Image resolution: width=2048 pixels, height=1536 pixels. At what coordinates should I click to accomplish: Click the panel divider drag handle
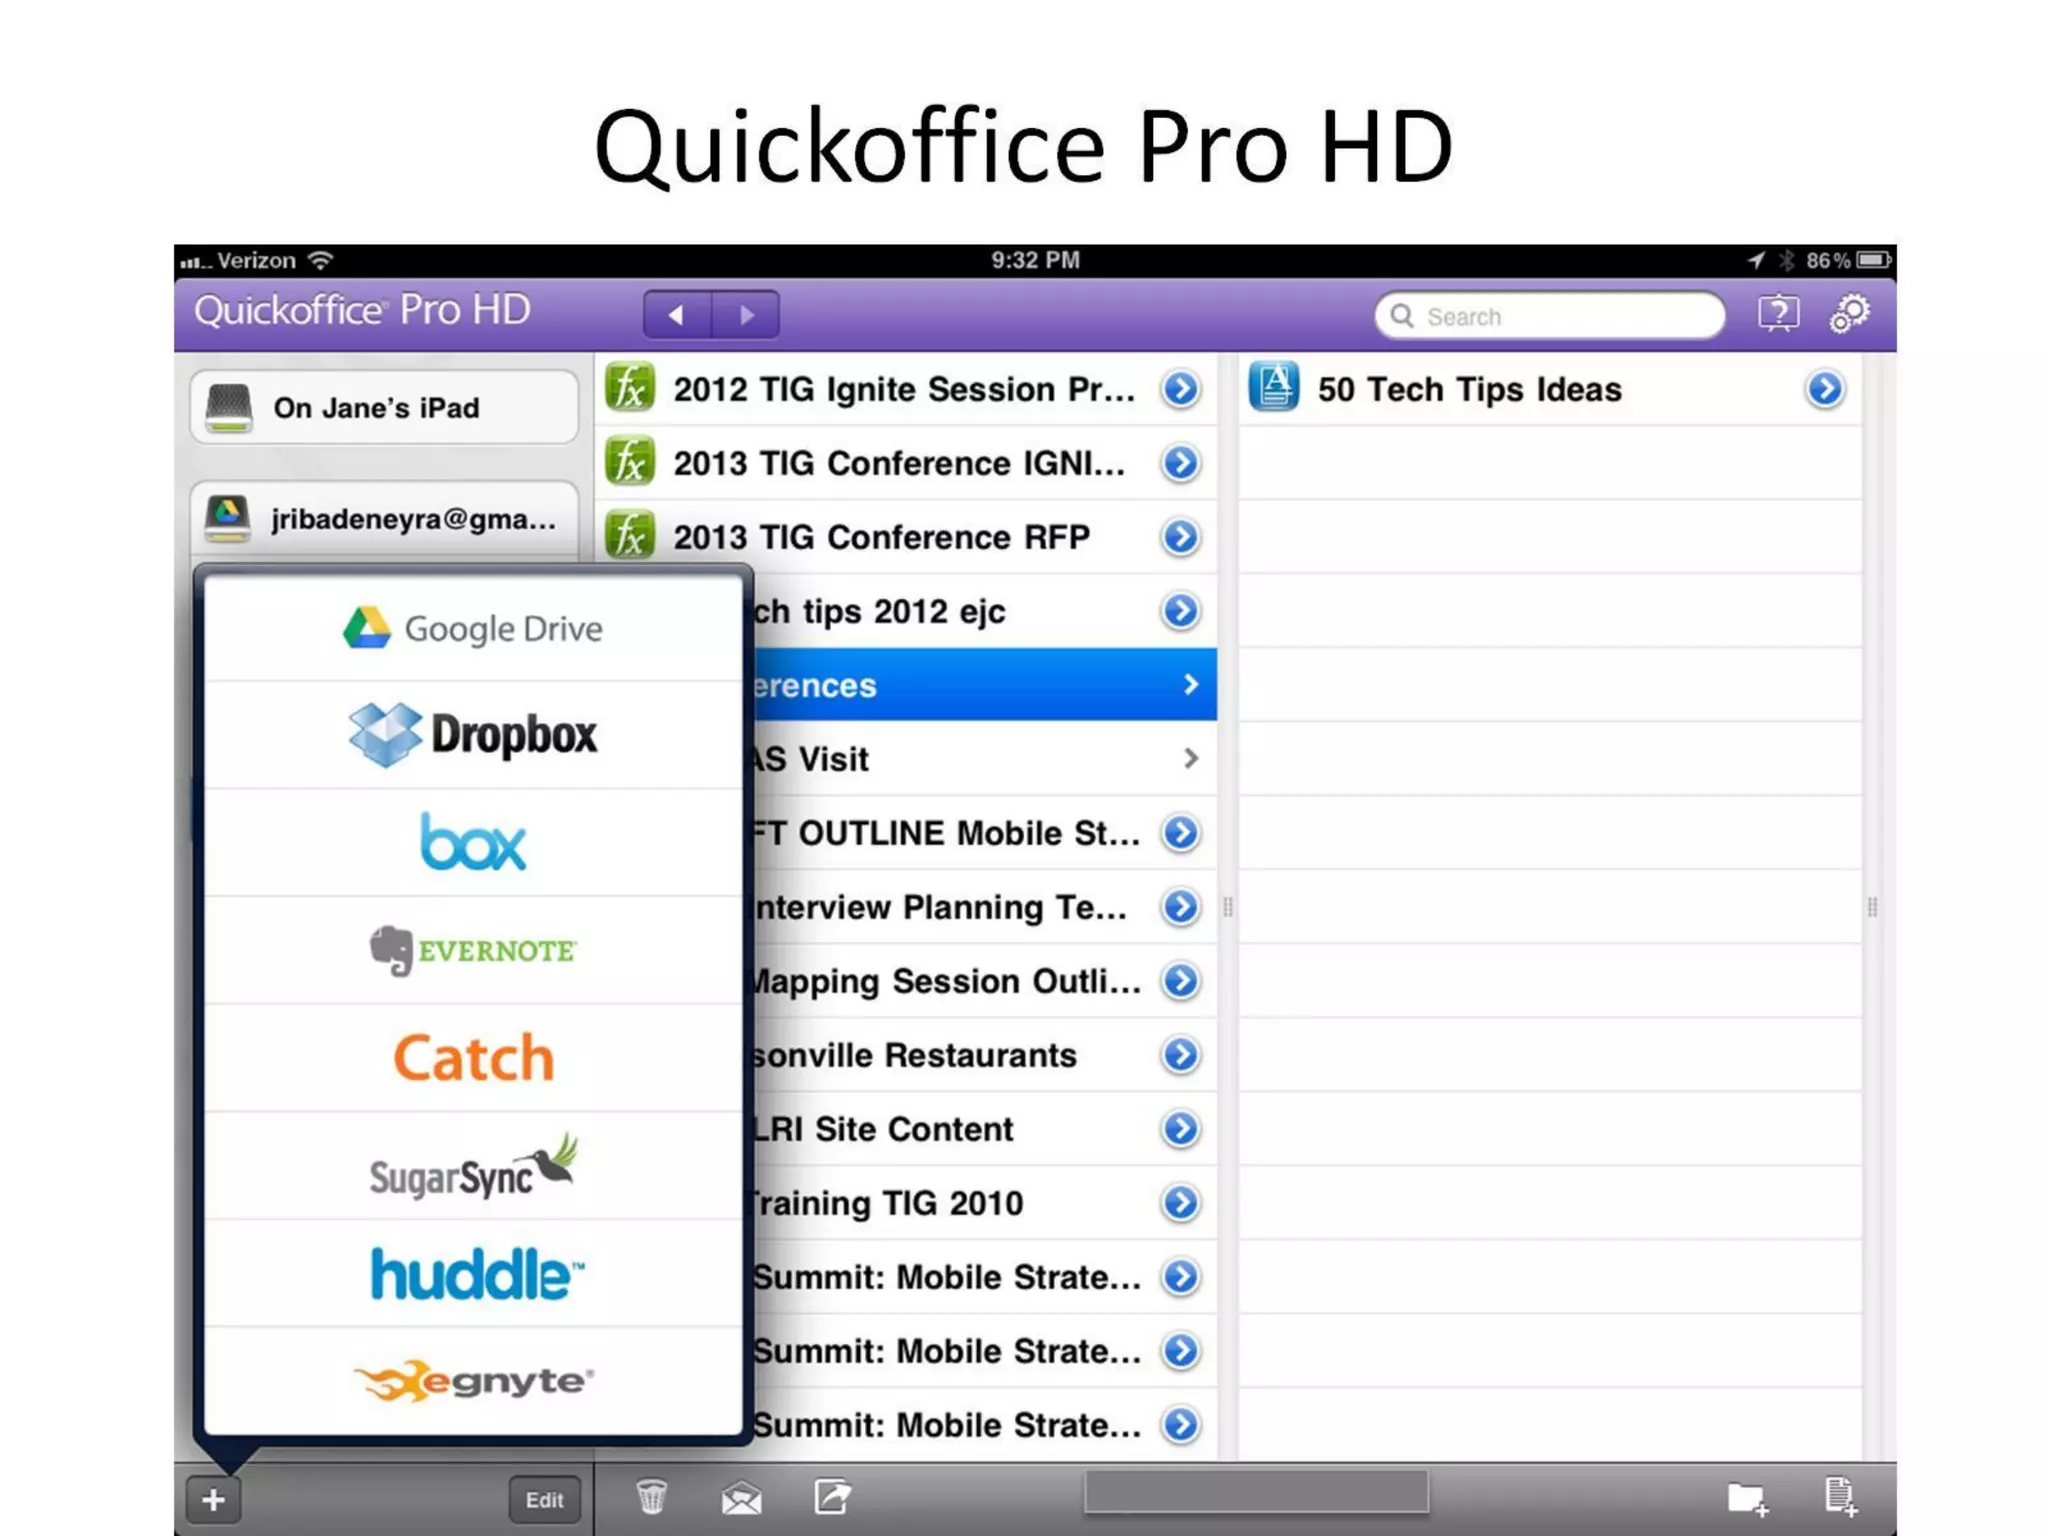click(1228, 907)
